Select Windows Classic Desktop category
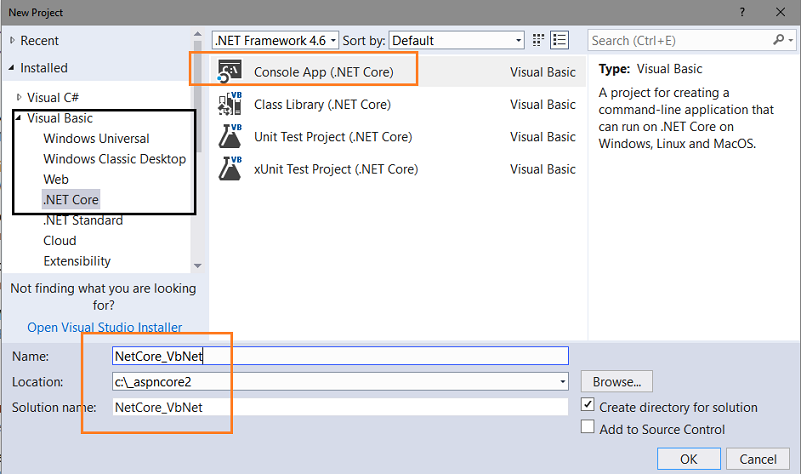 pyautogui.click(x=114, y=159)
